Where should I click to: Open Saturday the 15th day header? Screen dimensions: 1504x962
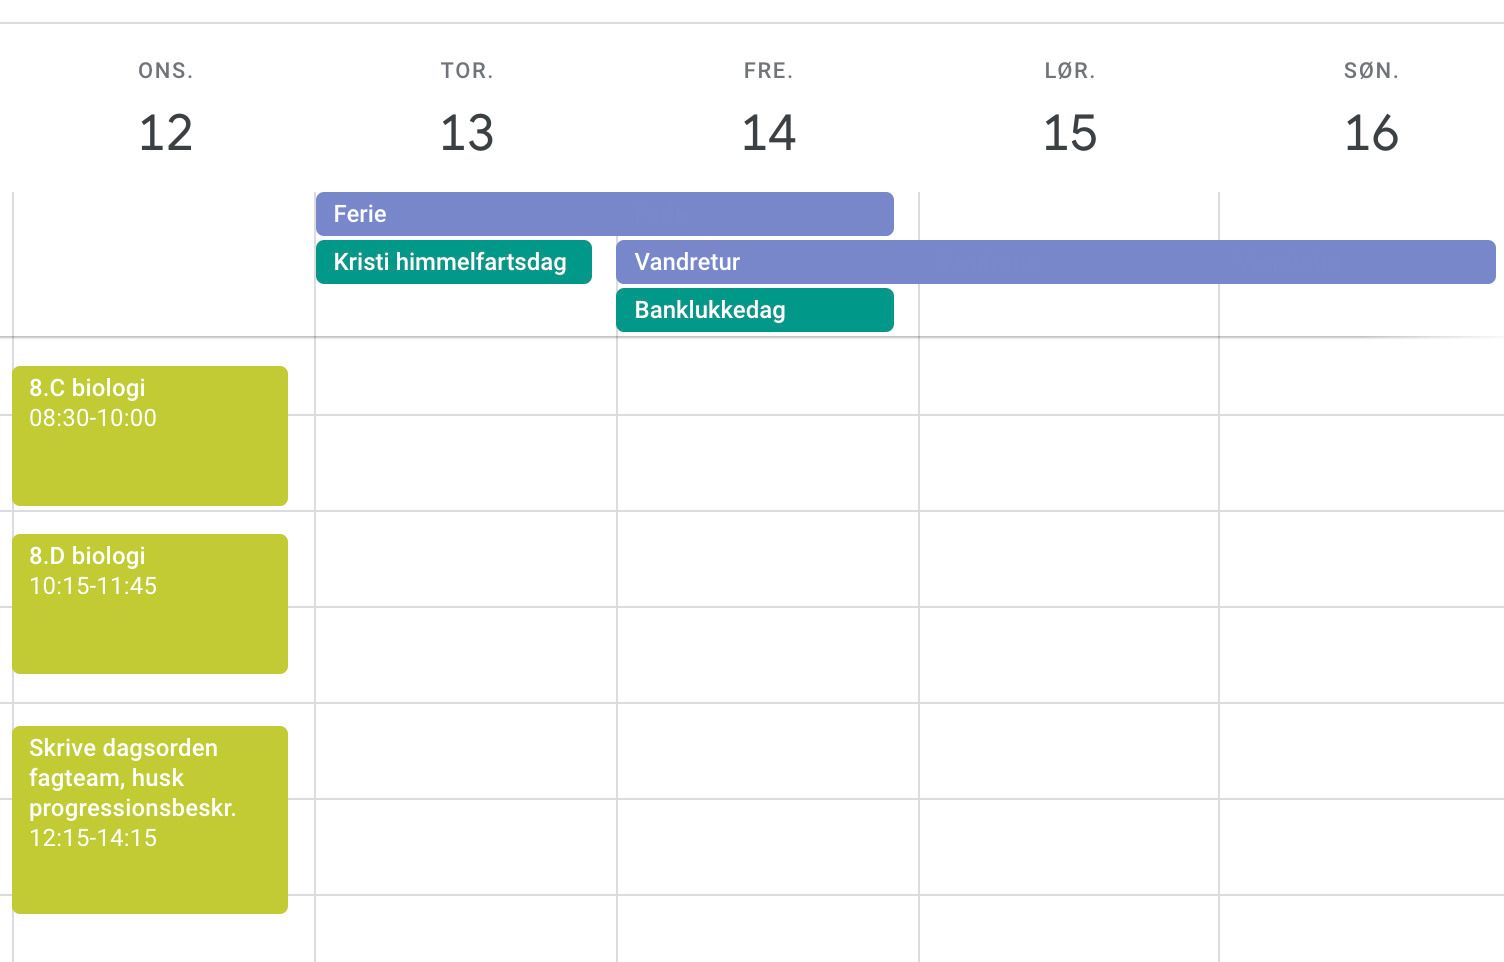click(1069, 133)
